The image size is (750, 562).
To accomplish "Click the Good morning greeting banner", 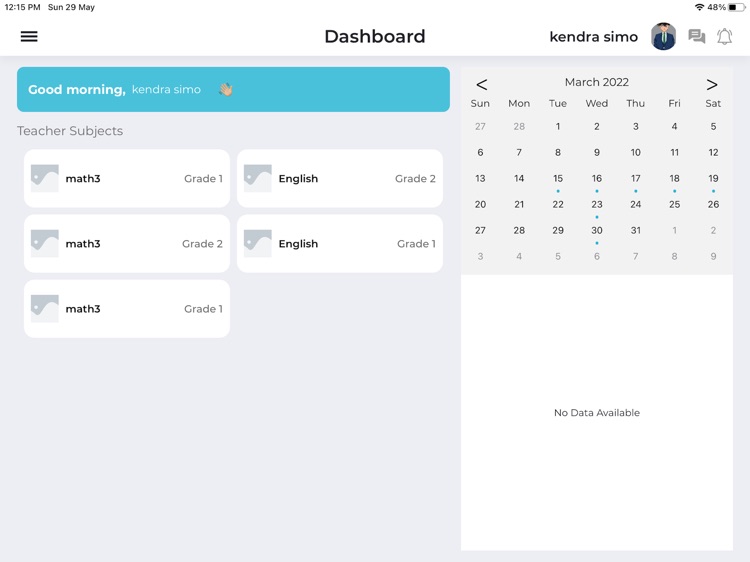I will click(233, 89).
